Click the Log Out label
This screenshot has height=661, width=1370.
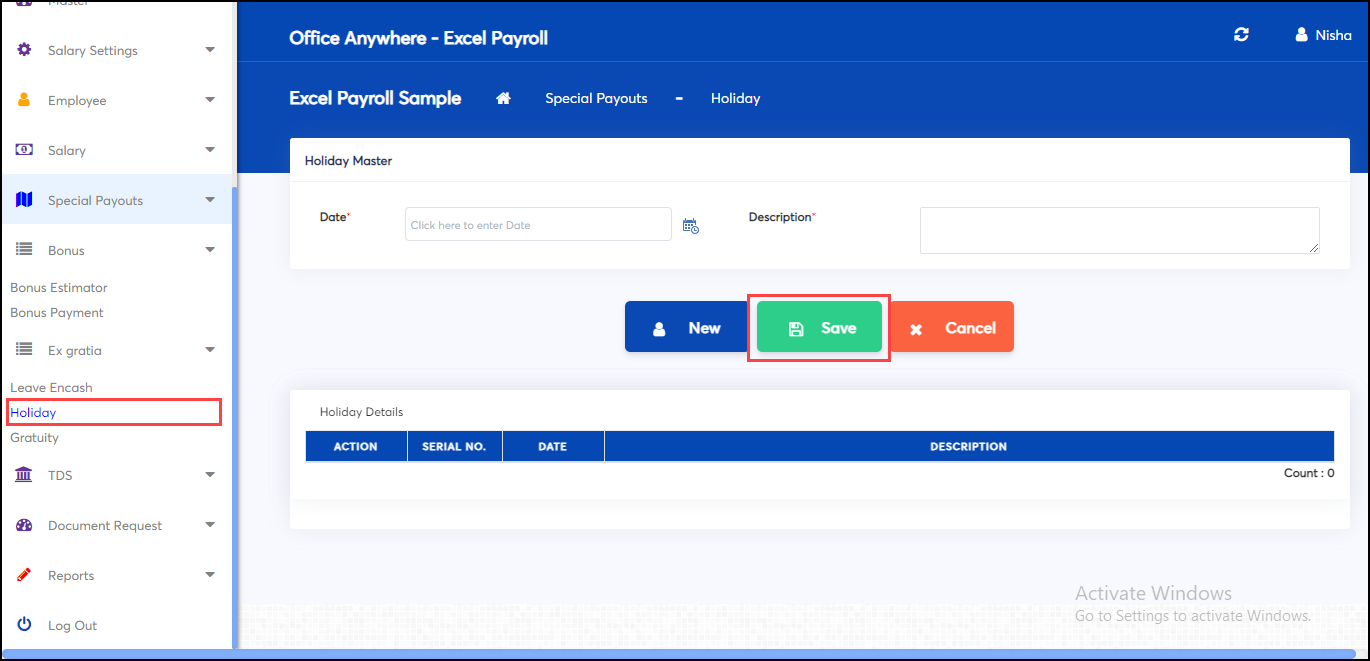click(72, 625)
